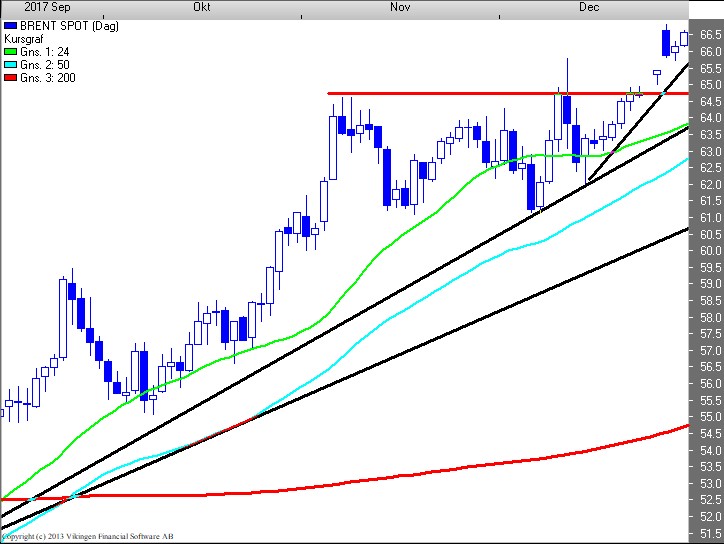Click the 'Nov' month label
Screen dimensions: 724x544
click(400, 7)
